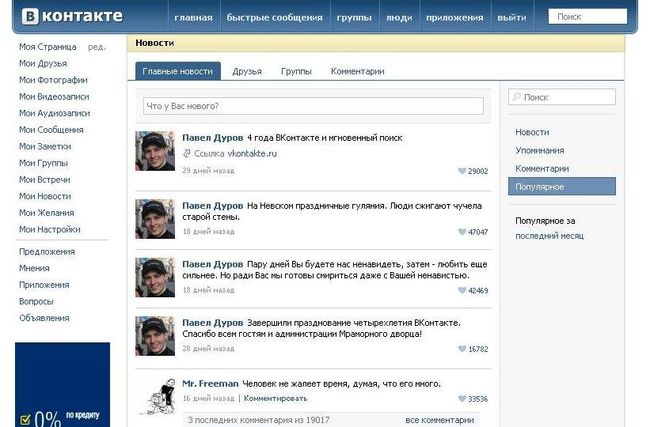Open Мои Аудиозаписи

[54, 113]
